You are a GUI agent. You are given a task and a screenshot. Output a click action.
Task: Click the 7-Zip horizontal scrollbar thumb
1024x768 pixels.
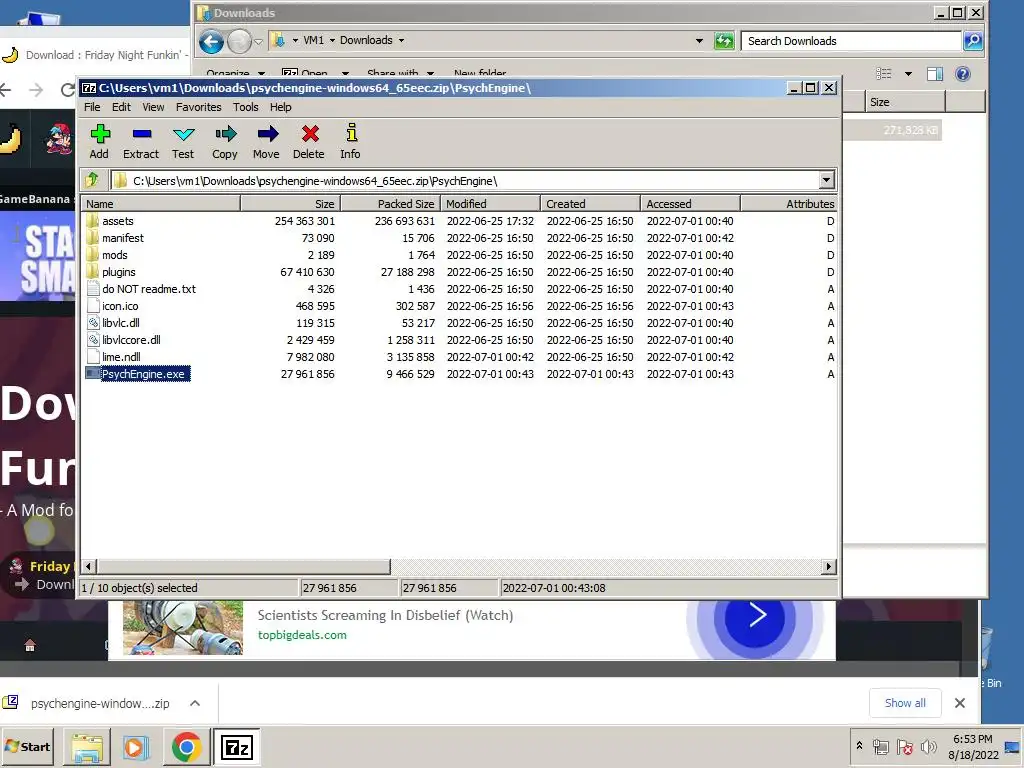pos(244,566)
